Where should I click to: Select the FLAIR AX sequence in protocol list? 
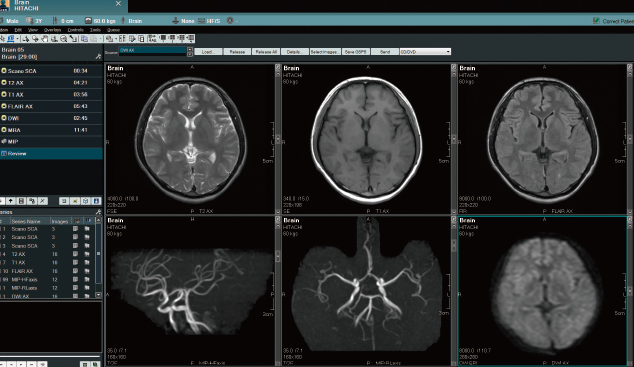51,106
